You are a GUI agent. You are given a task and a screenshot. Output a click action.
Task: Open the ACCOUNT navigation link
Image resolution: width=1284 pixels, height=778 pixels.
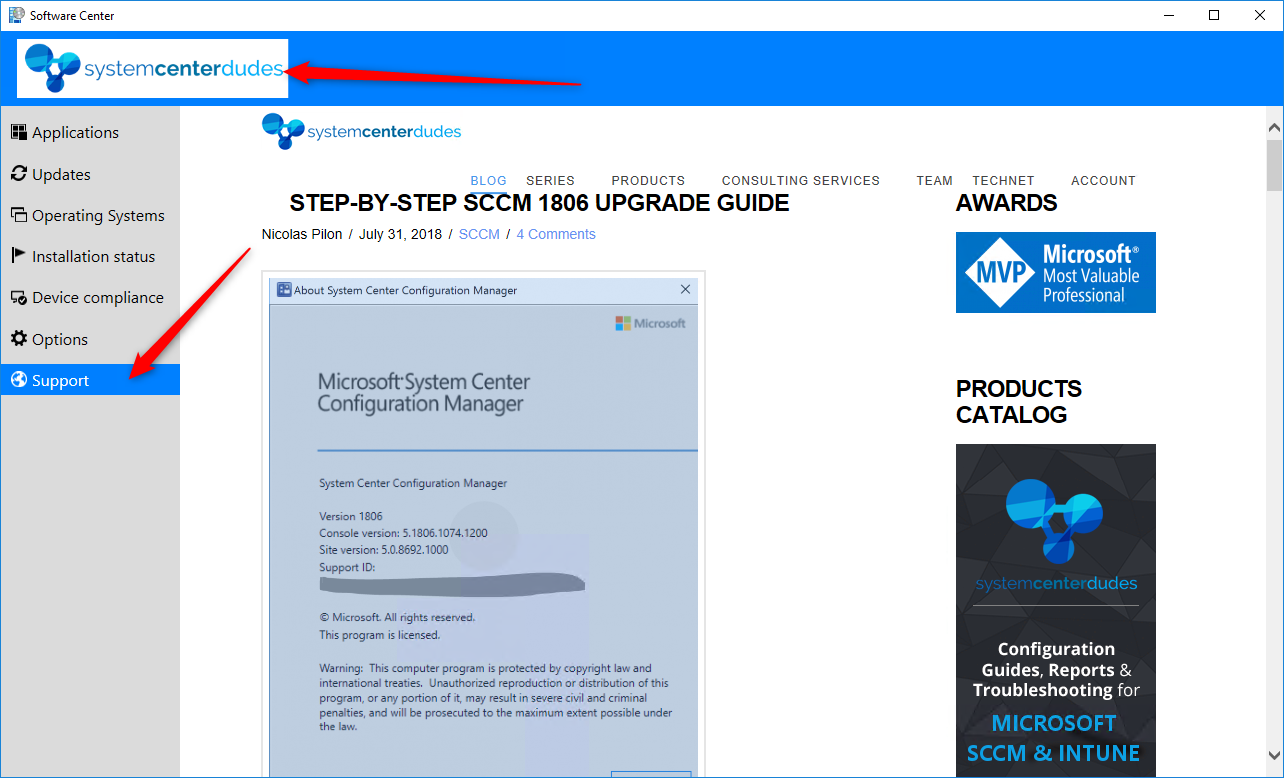(x=1103, y=181)
